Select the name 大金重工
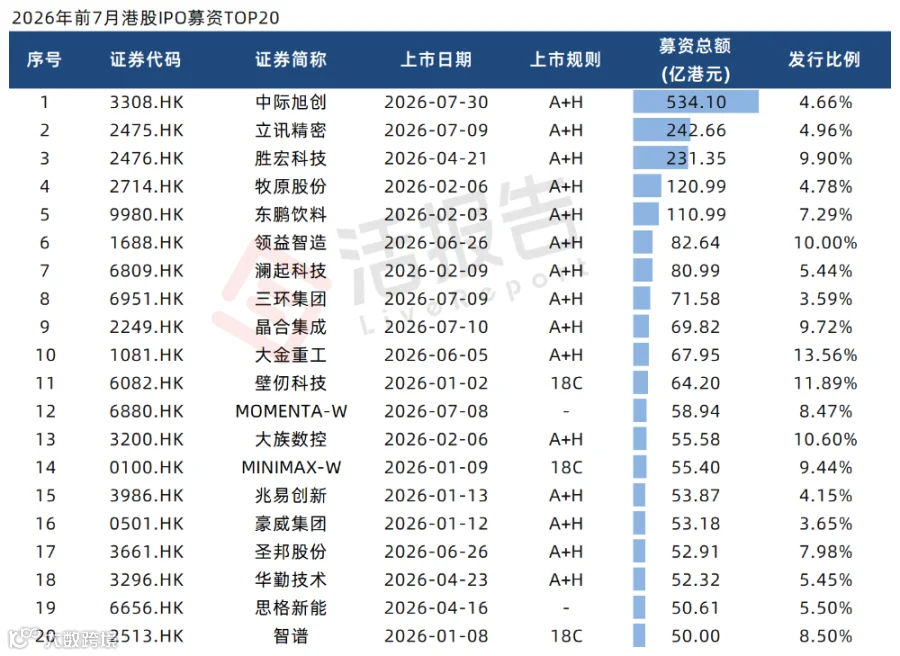Screen dimensions: 900x656 tap(291, 355)
